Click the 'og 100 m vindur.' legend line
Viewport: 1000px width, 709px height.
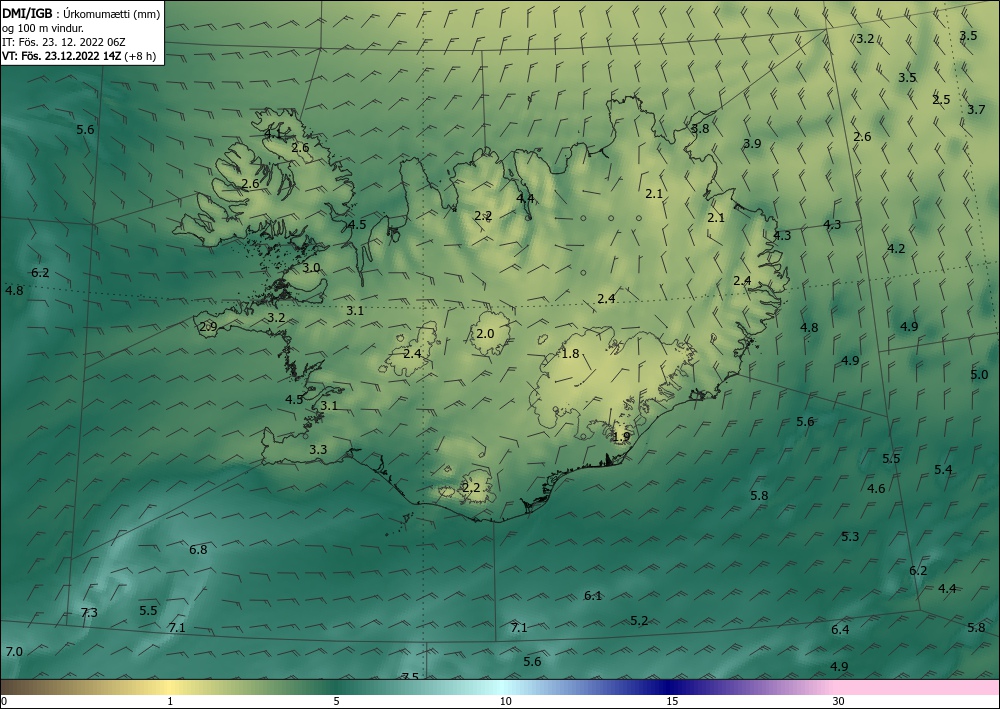point(43,28)
